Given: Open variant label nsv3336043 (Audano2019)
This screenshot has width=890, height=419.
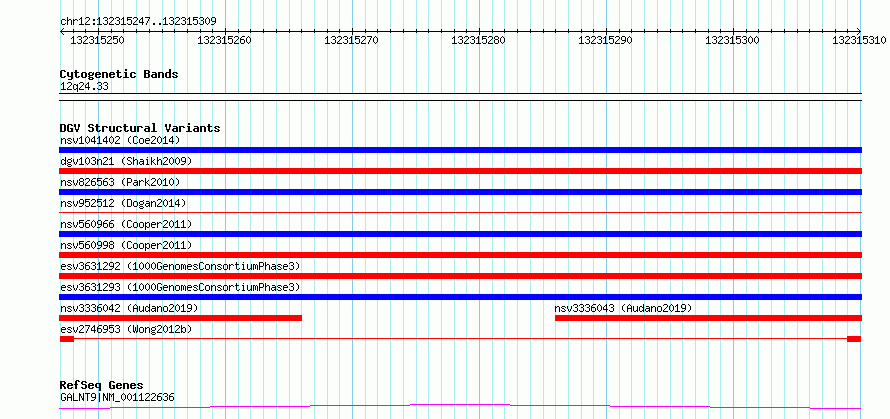Looking at the screenshot, I should [x=623, y=308].
